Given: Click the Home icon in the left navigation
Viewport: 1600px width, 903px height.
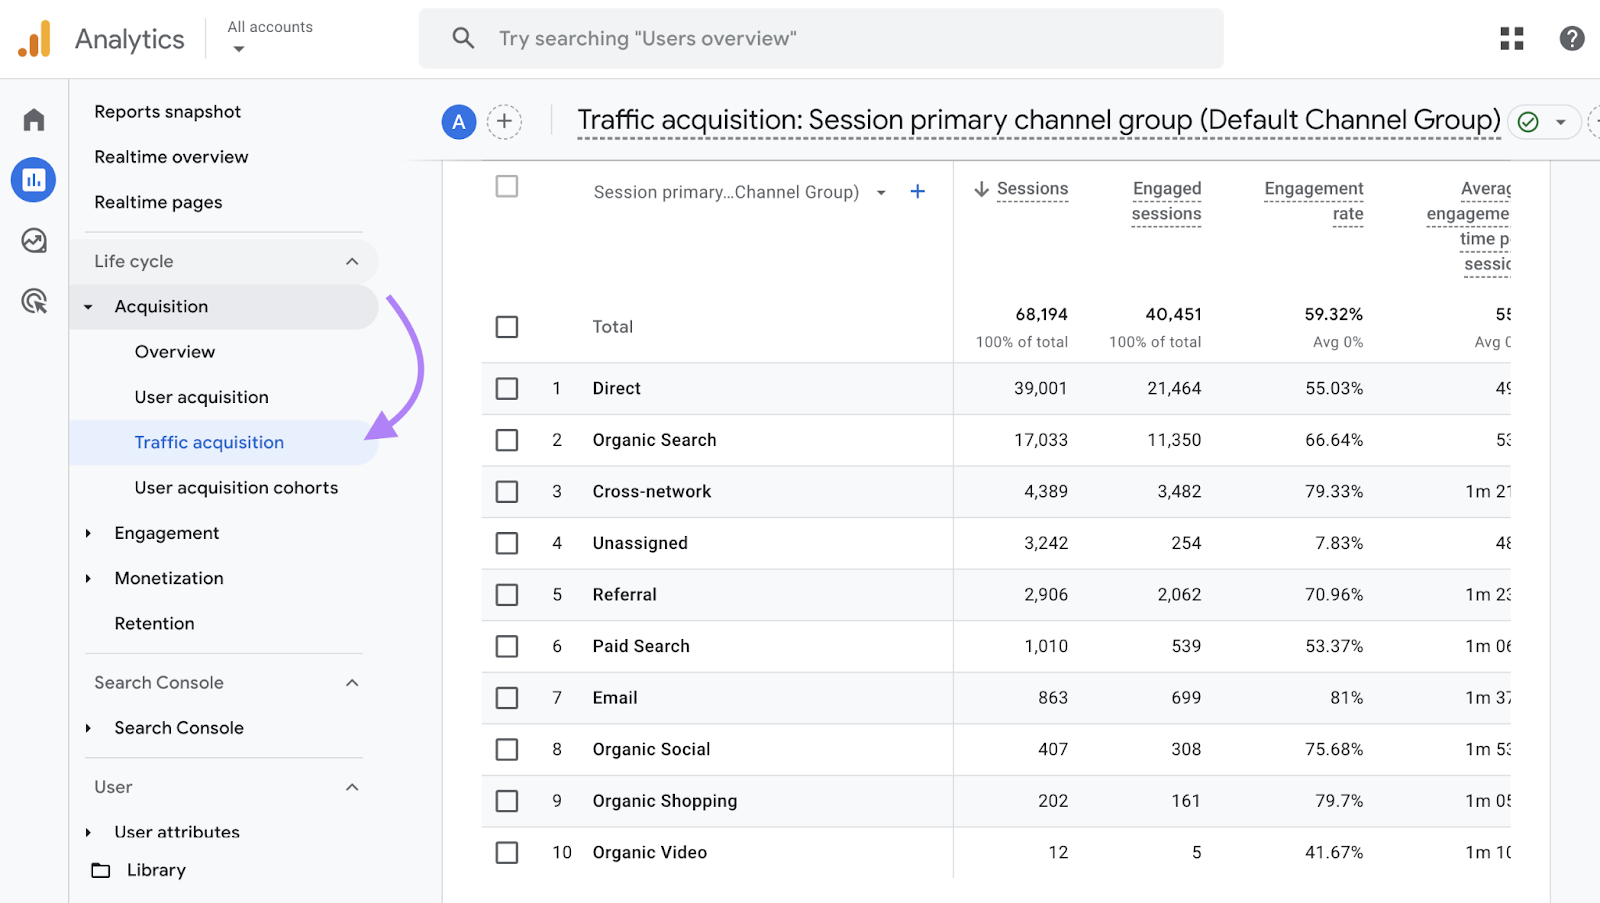Looking at the screenshot, I should [33, 119].
